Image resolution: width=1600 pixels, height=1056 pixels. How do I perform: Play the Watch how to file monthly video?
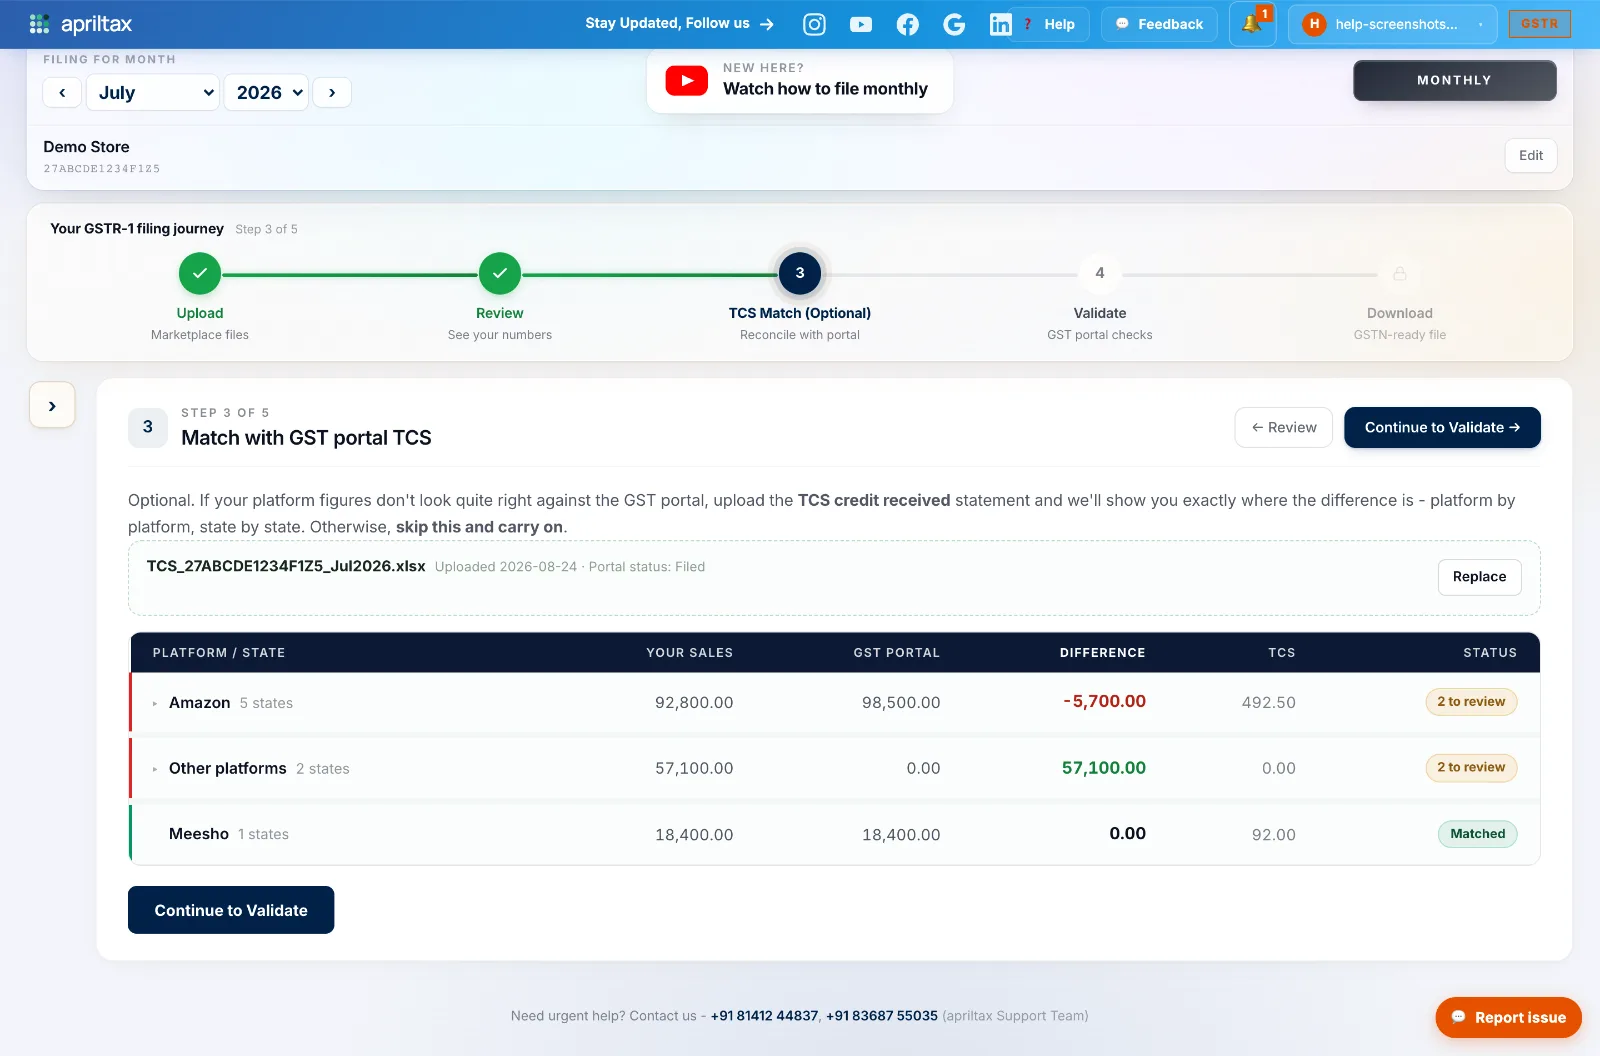point(799,81)
